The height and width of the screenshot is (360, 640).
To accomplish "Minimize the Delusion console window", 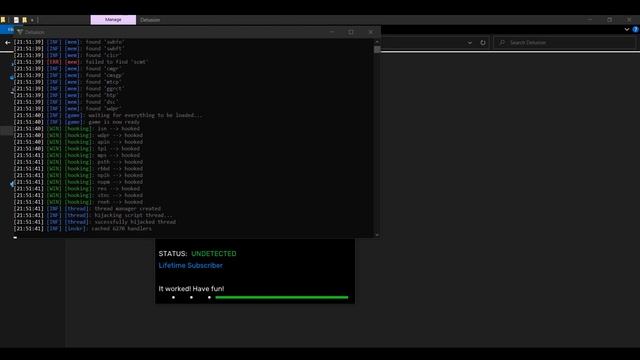I will coord(332,32).
